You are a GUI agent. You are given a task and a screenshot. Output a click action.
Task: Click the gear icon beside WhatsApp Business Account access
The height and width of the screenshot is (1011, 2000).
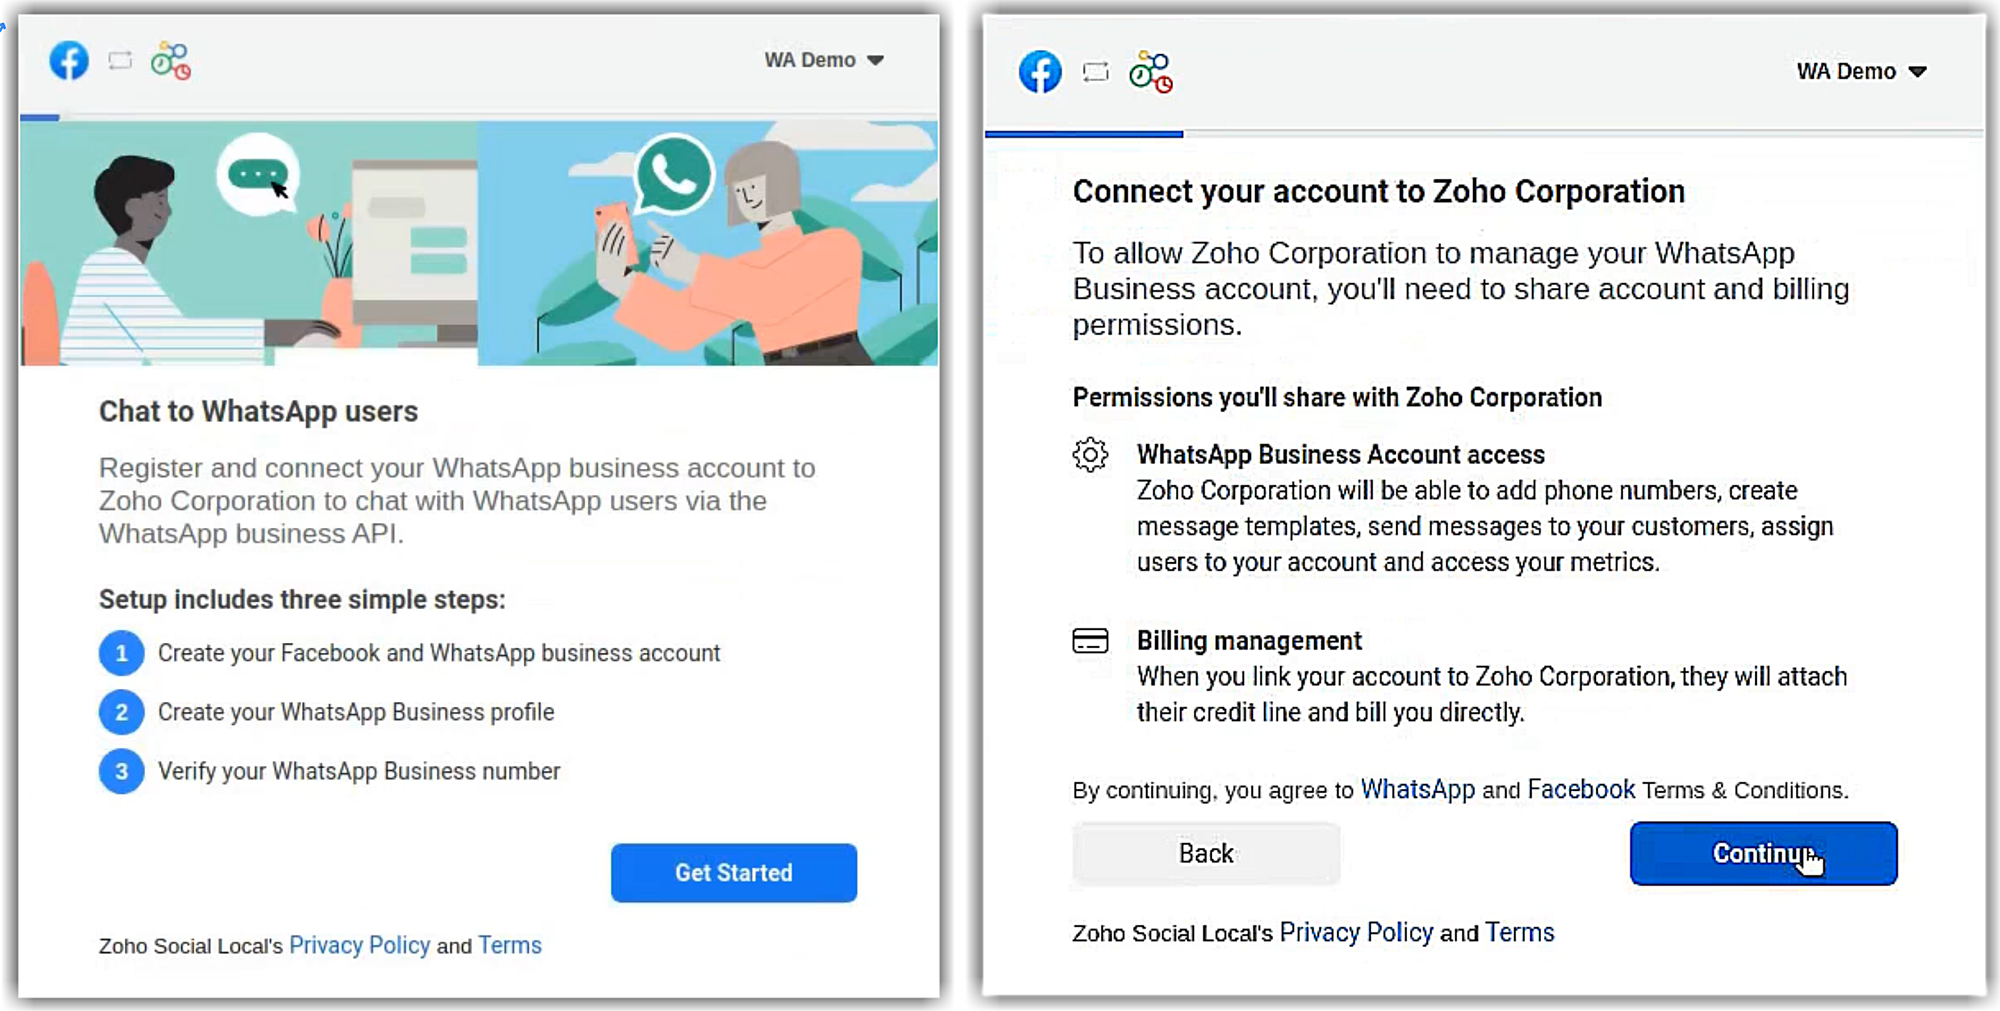tap(1090, 455)
